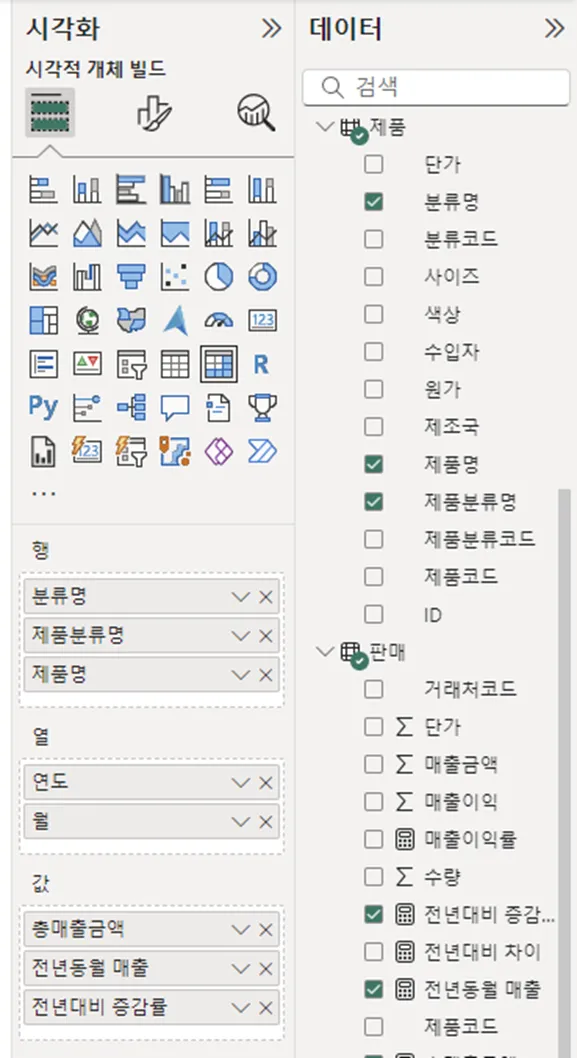Remove 월 from the columns well
Image resolution: width=577 pixels, height=1058 pixels.
(x=266, y=822)
